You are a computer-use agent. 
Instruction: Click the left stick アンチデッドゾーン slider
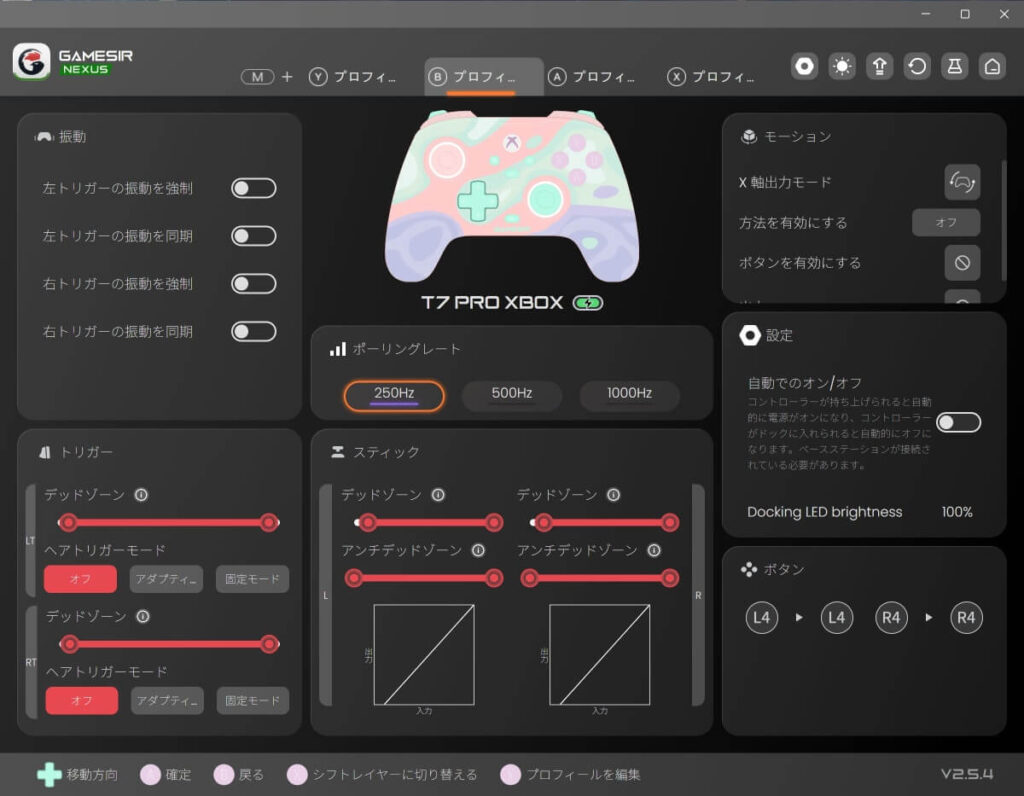click(x=424, y=578)
